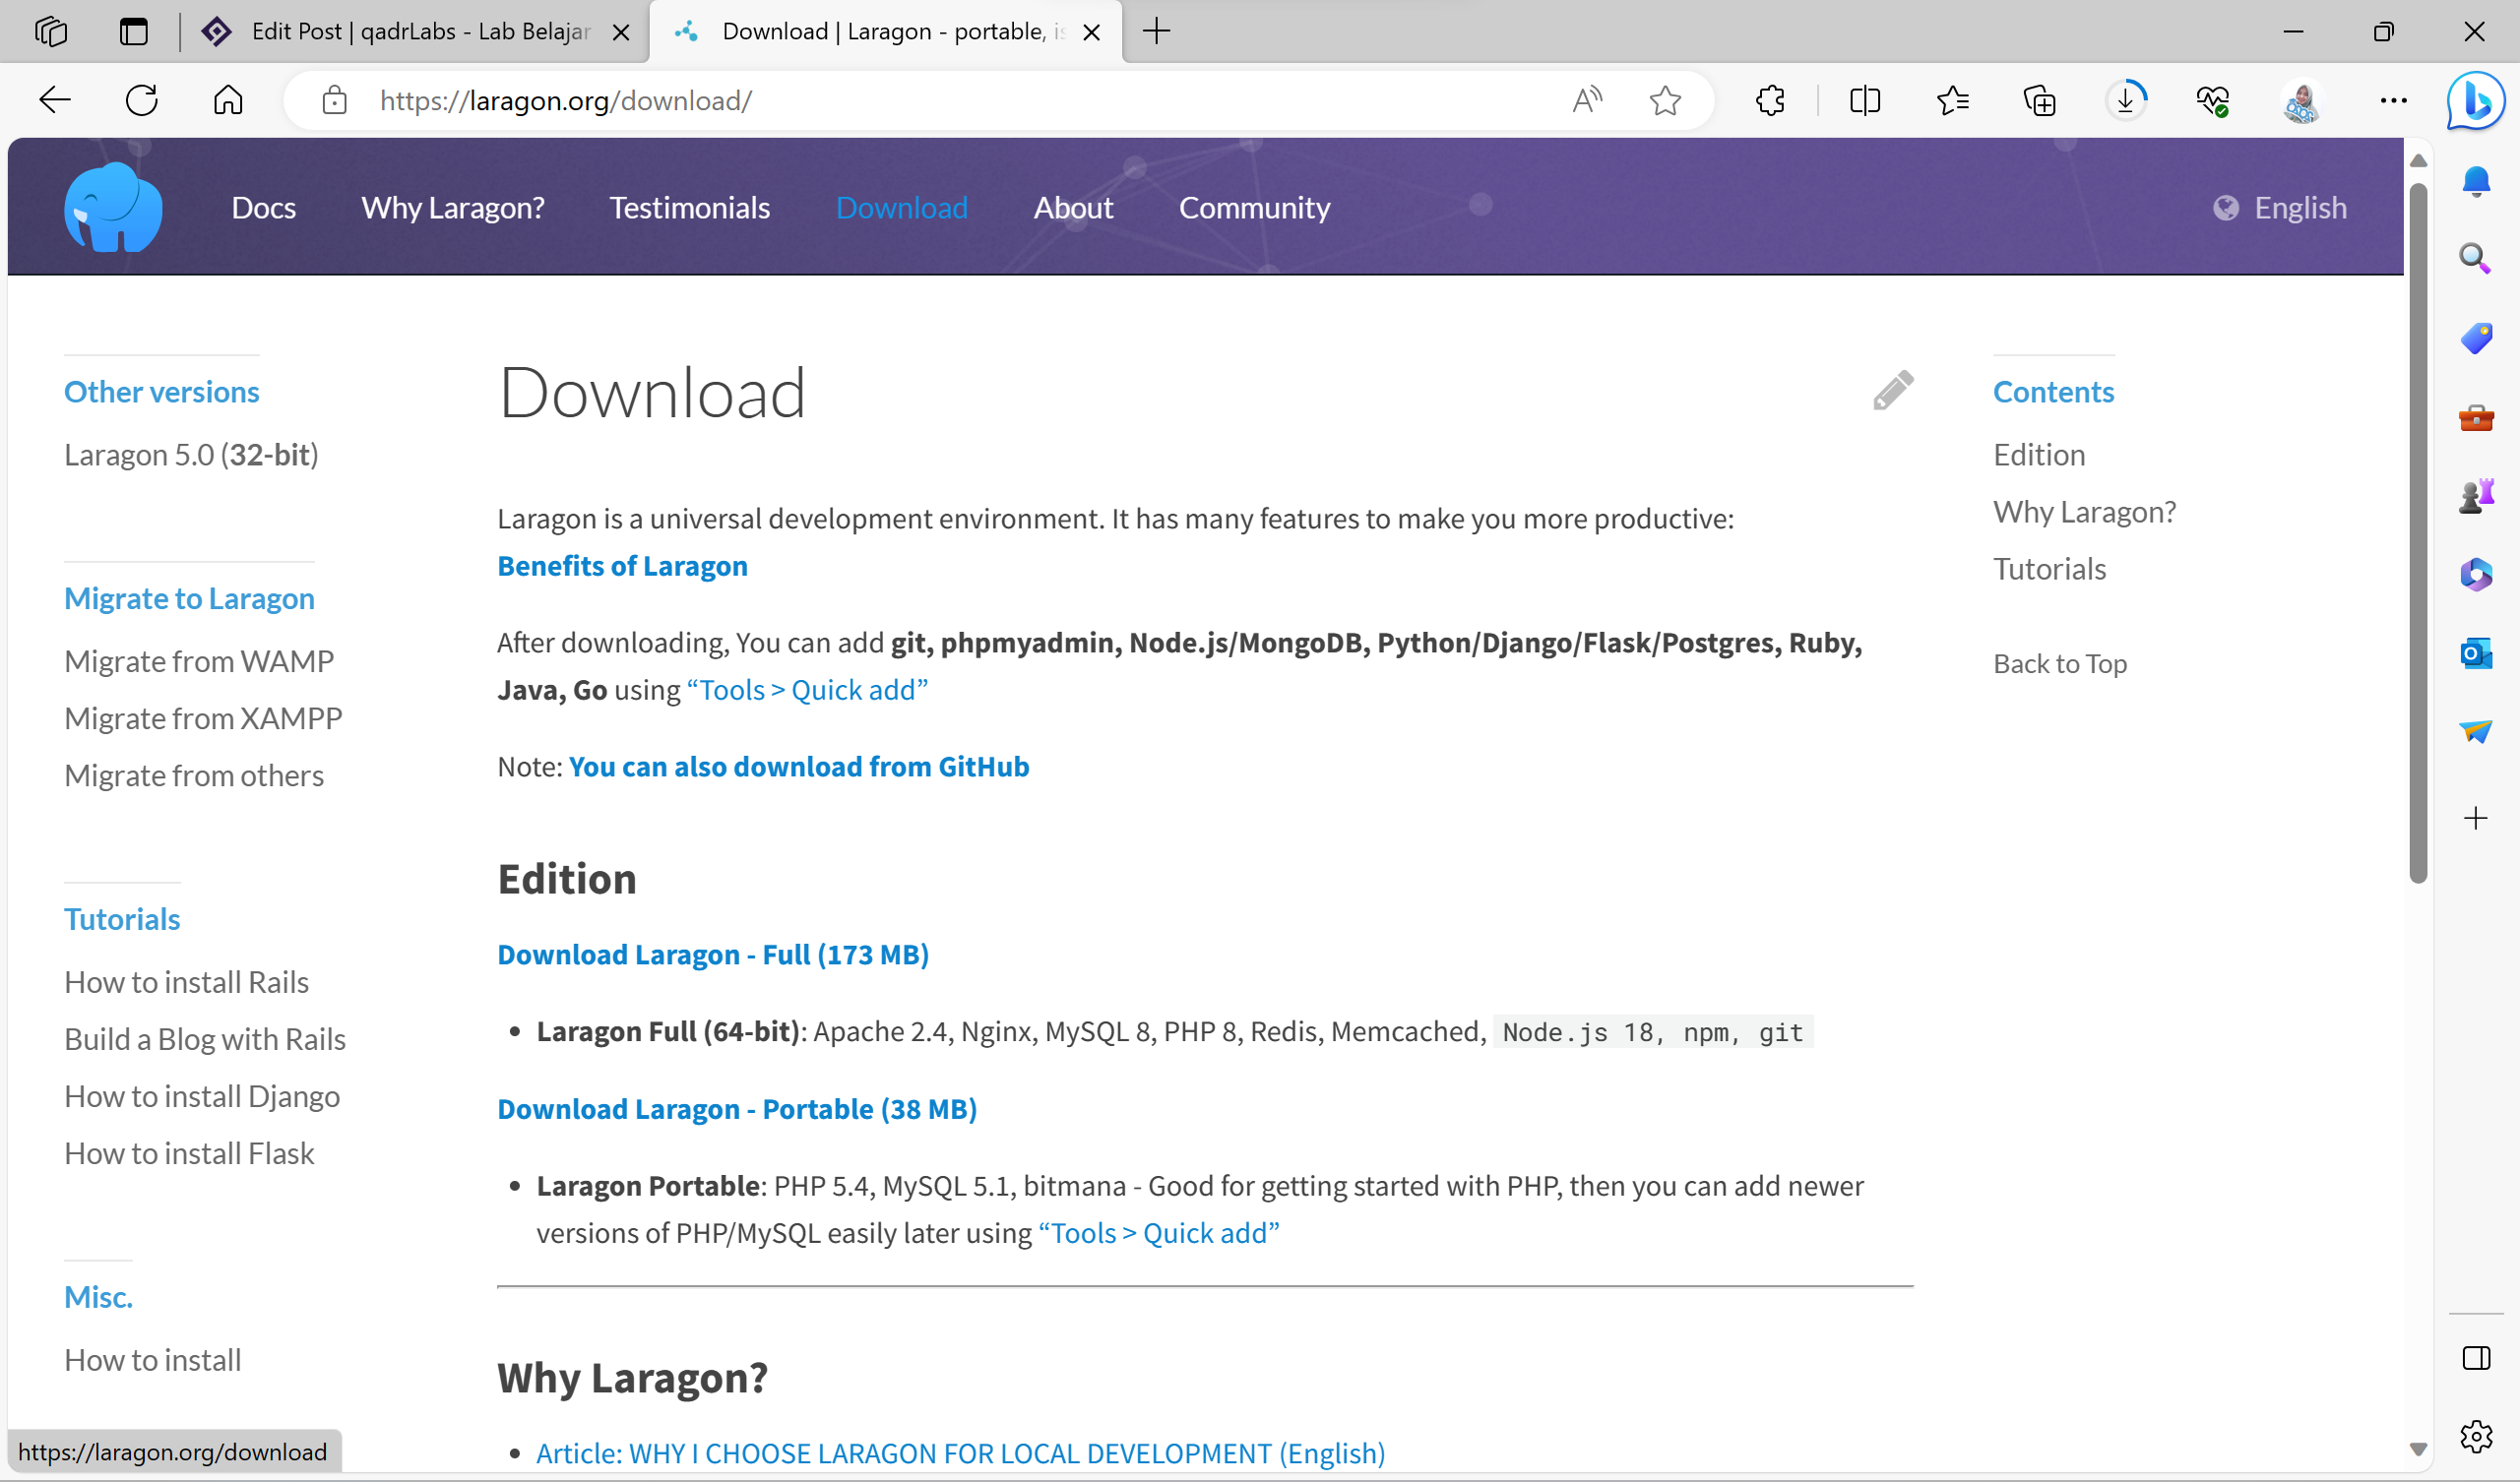The width and height of the screenshot is (2520, 1482).
Task: Click Download Laragon - Full (173 MB)
Action: tap(713, 954)
